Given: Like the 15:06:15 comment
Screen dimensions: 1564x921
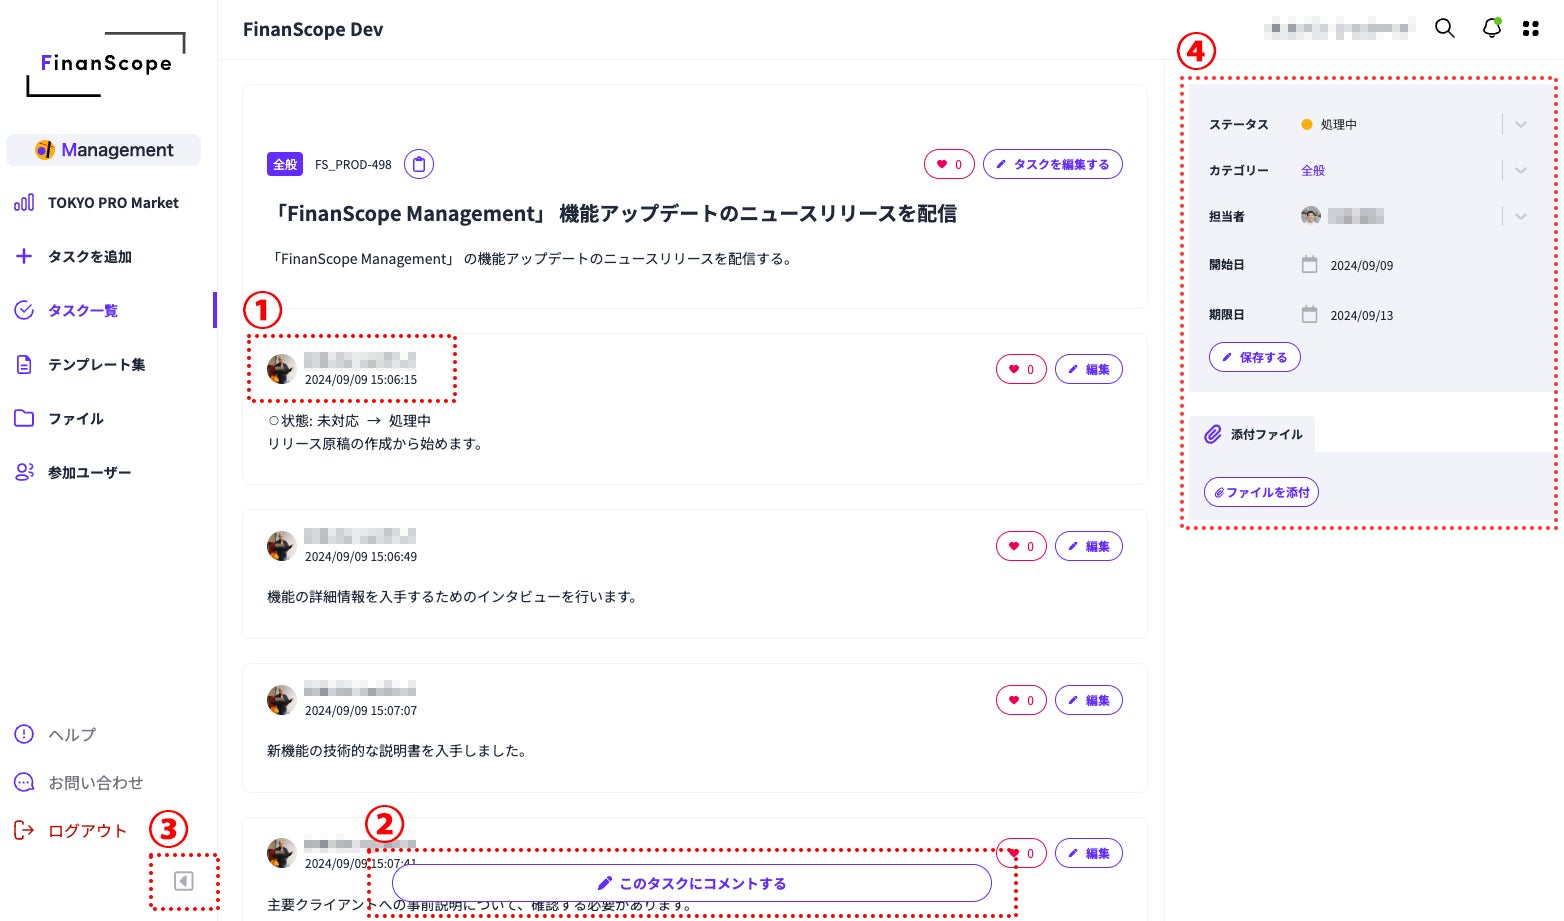Looking at the screenshot, I should (x=1021, y=369).
